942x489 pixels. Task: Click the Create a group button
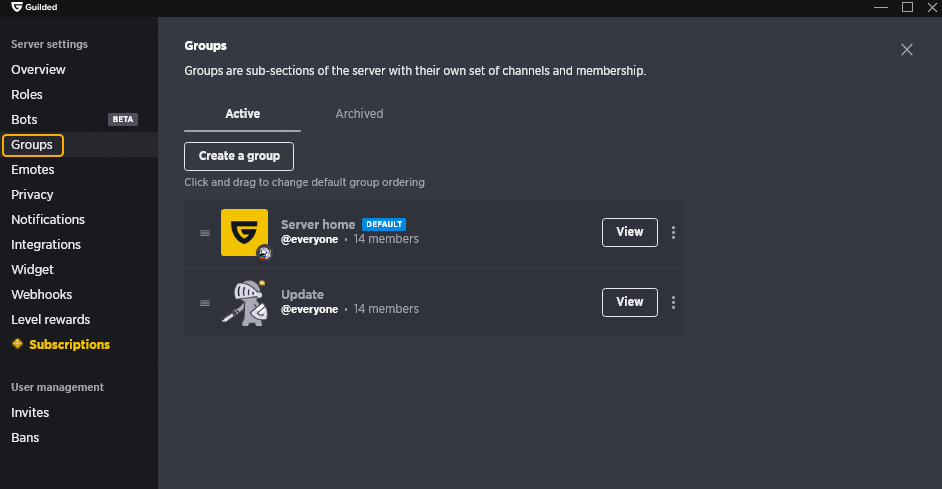click(x=239, y=156)
